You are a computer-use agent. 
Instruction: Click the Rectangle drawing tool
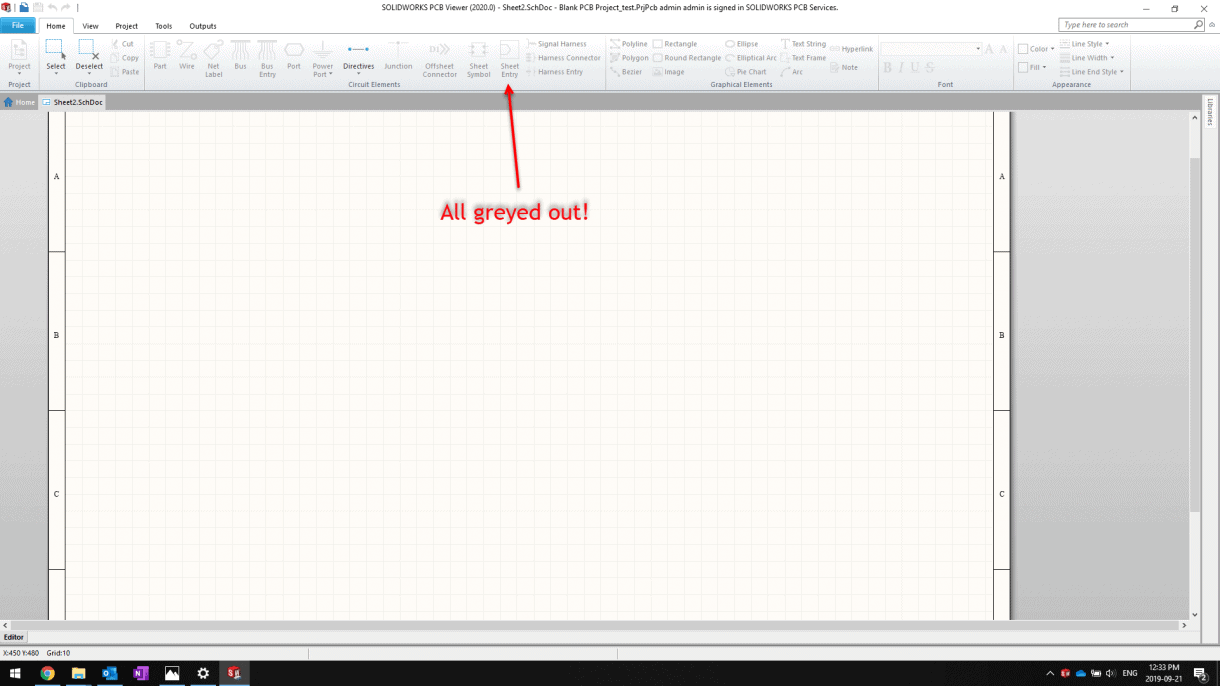tap(675, 44)
